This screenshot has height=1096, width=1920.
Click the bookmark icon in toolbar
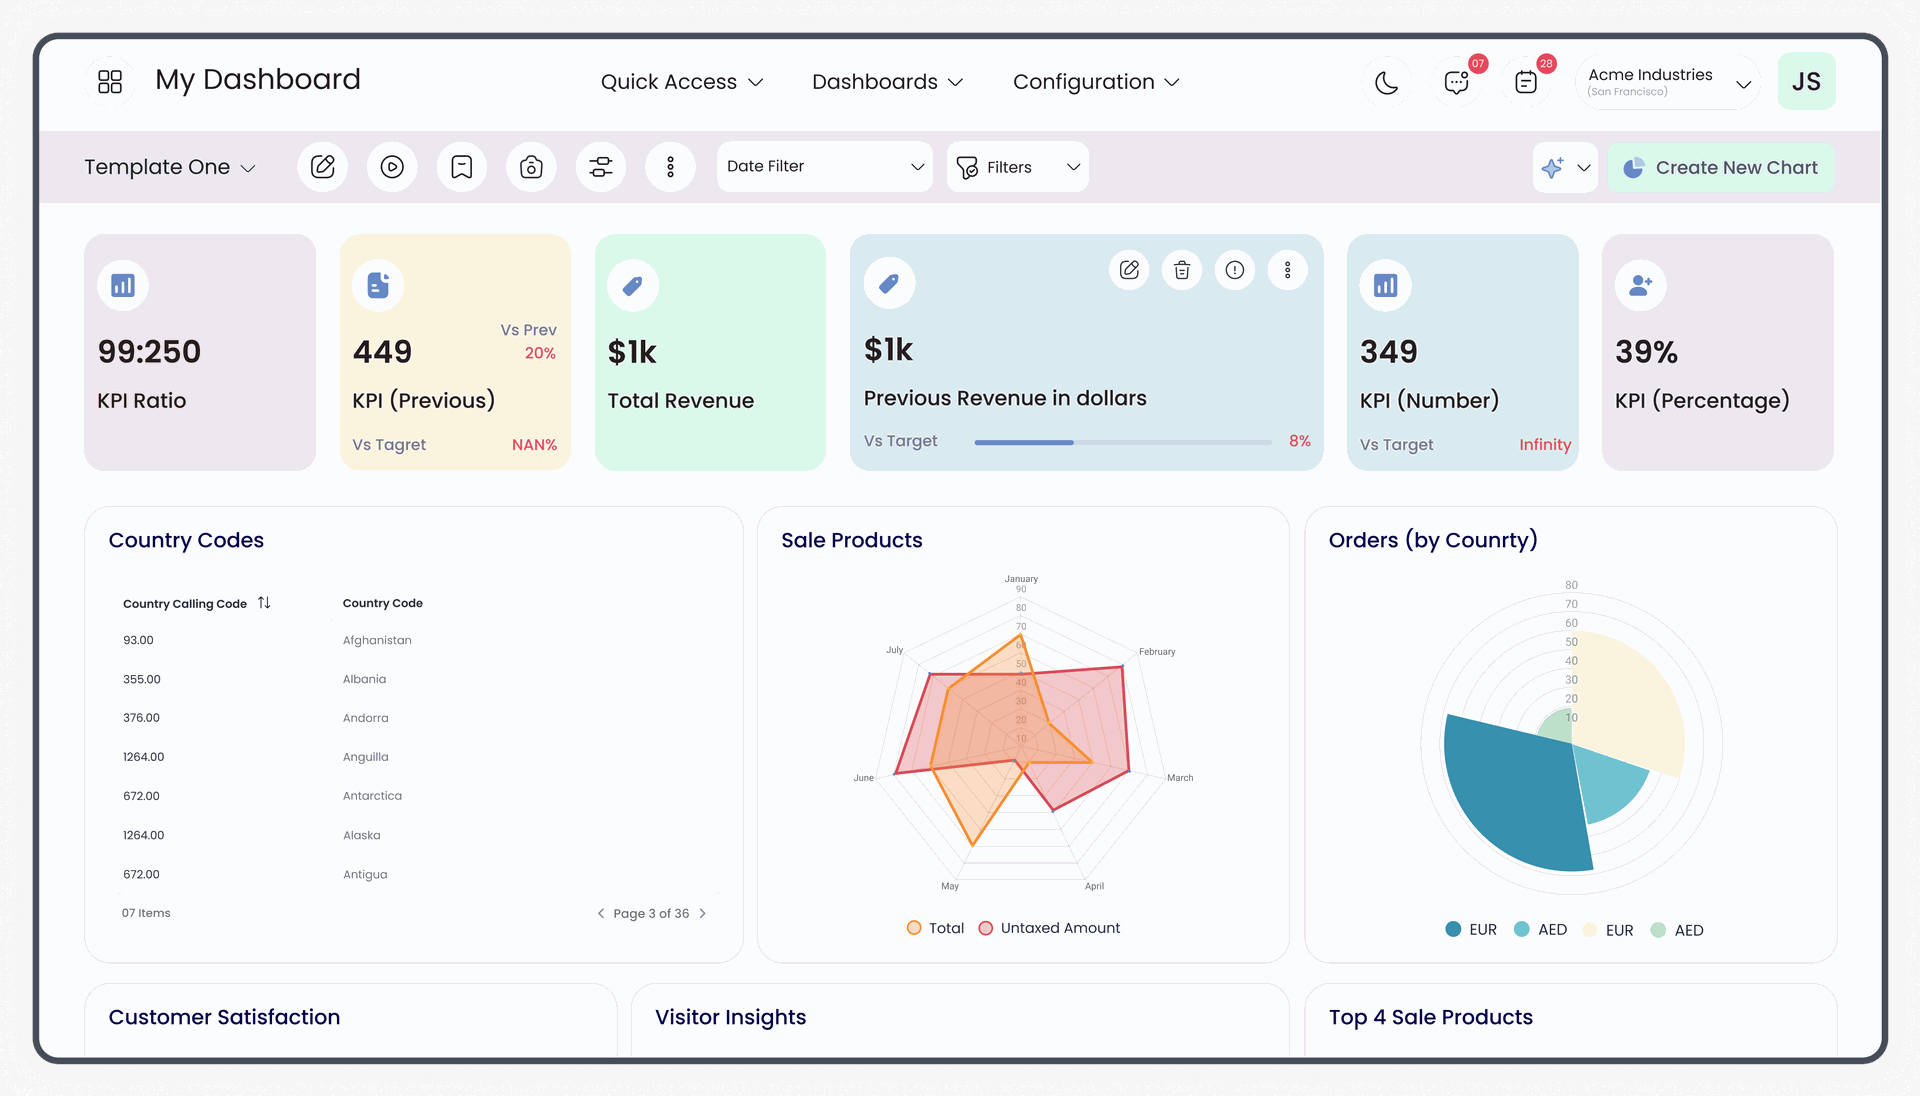coord(461,167)
